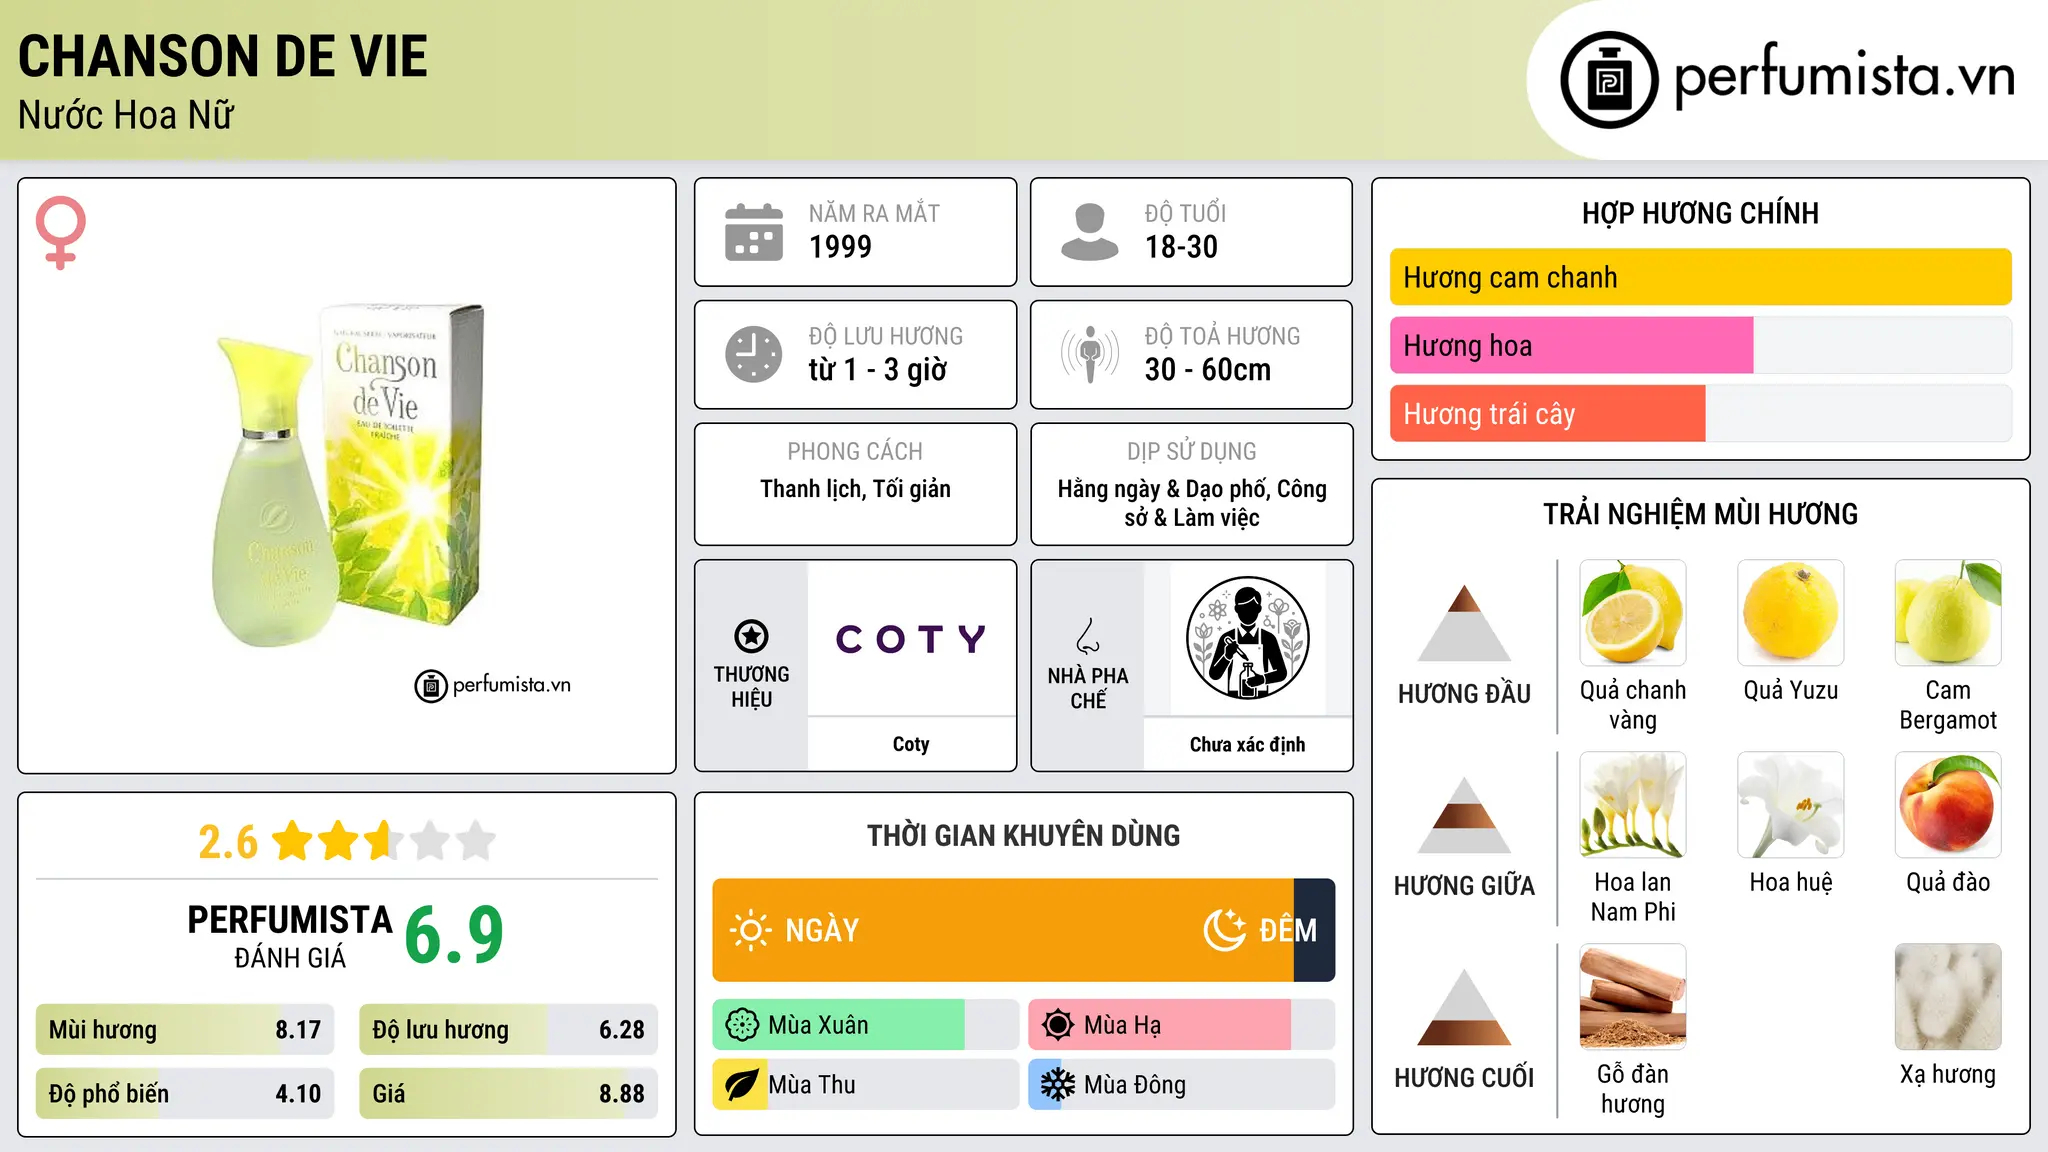Viewport: 2048px width, 1152px height.
Task: Click the orange rating number 2.6
Action: tap(228, 842)
